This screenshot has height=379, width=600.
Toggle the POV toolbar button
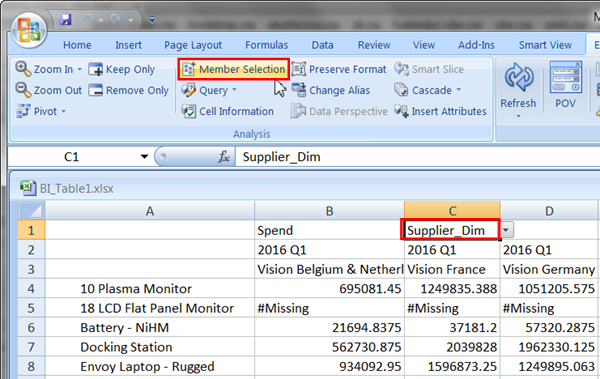566,85
